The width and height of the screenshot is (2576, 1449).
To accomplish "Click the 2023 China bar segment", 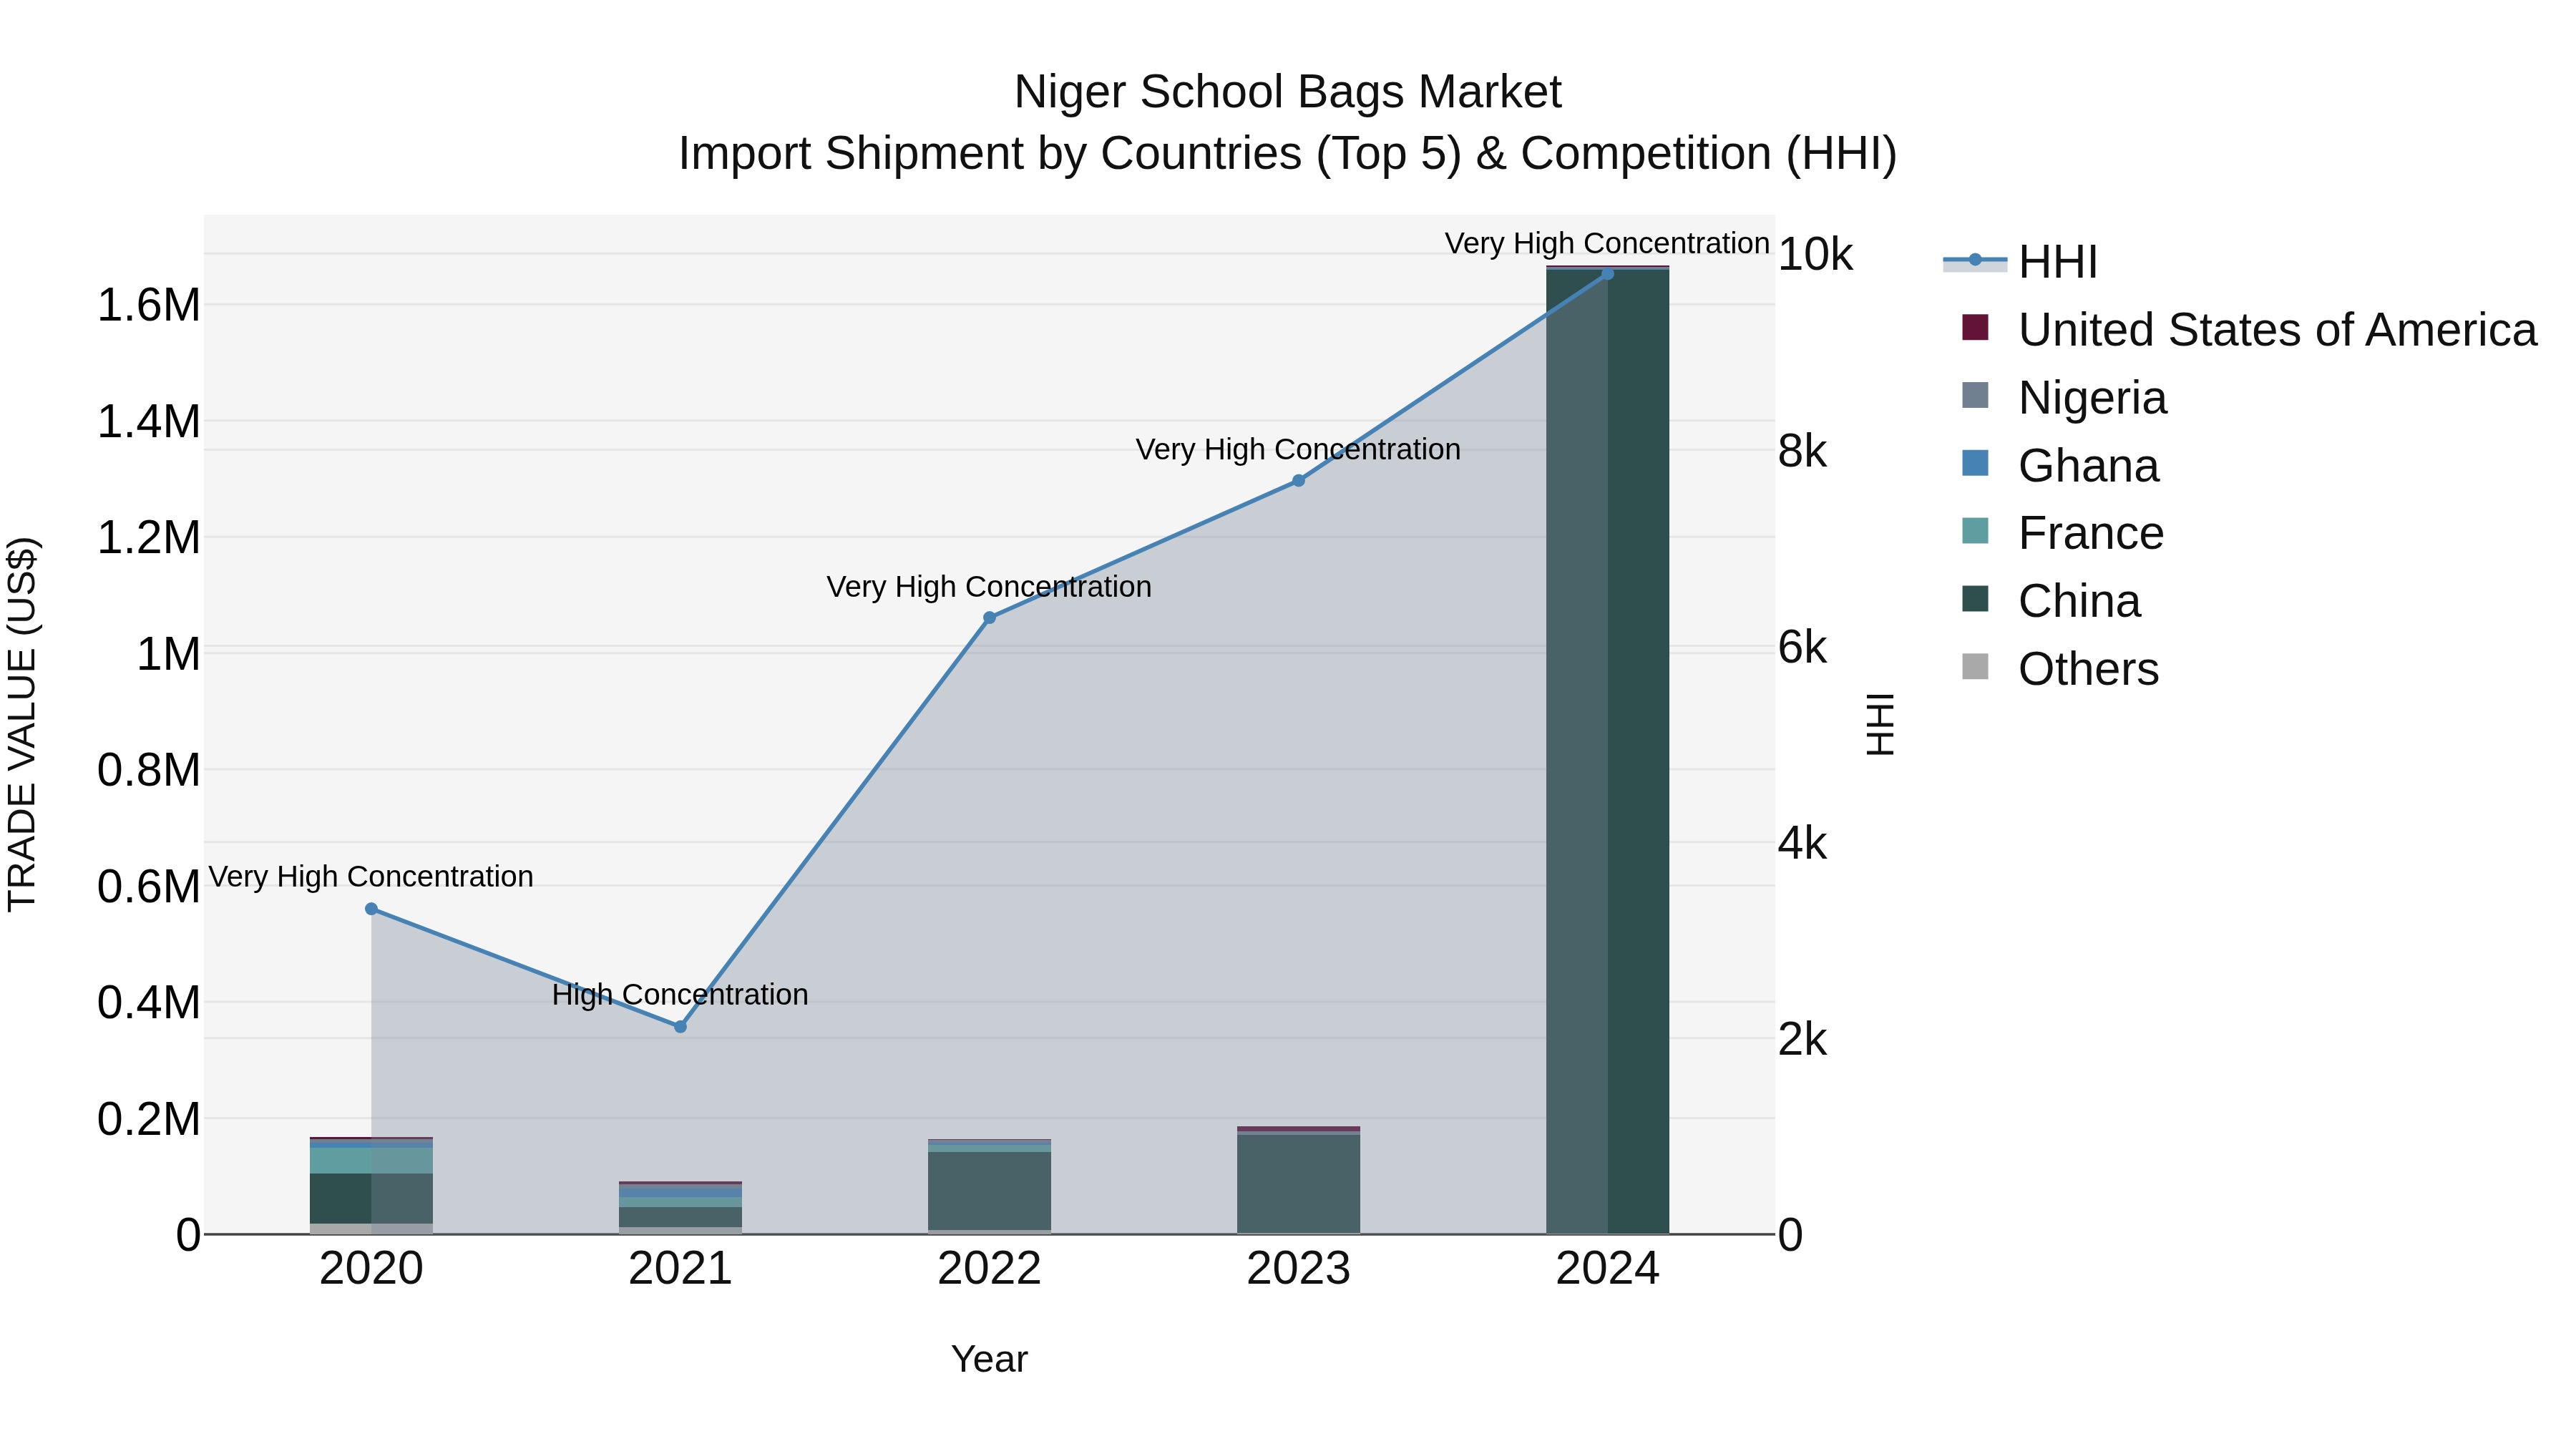I will [1298, 1184].
